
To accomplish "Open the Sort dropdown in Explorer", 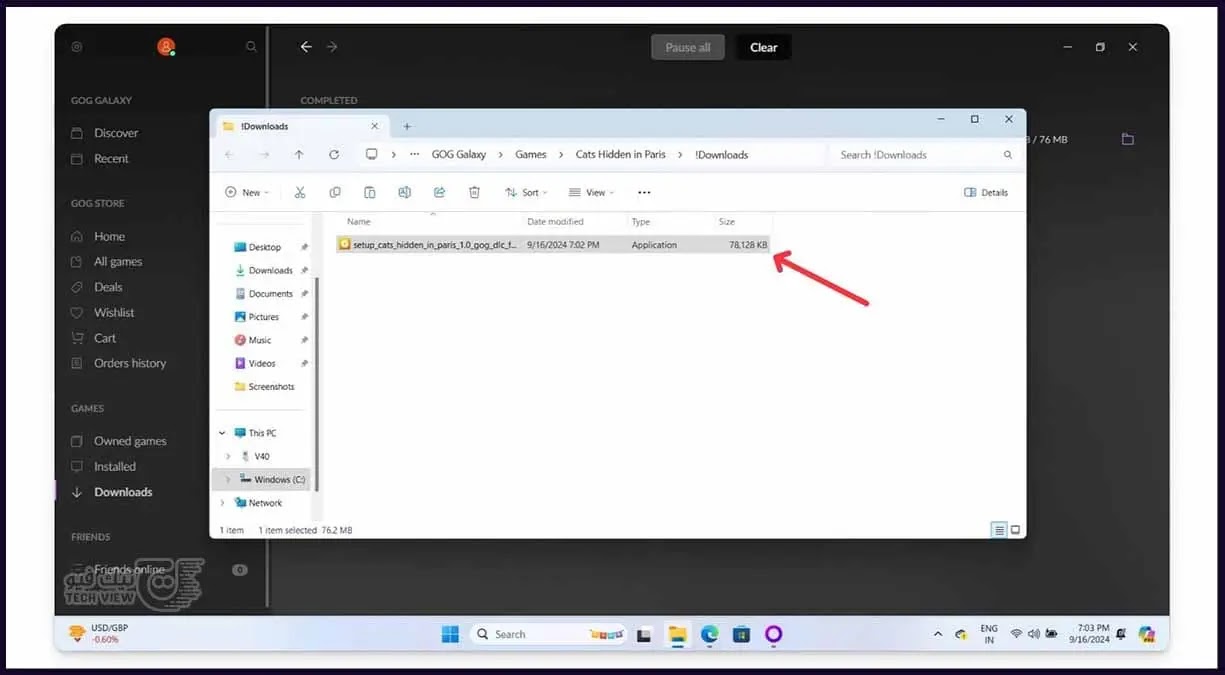I will pyautogui.click(x=525, y=192).
